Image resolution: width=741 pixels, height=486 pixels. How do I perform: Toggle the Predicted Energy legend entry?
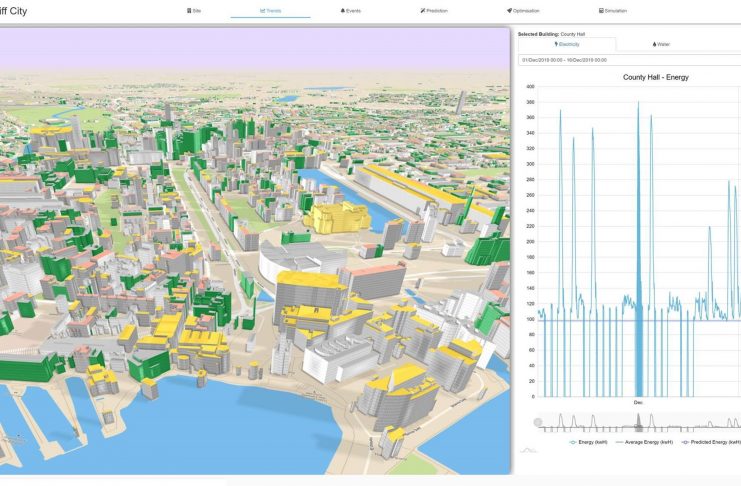[712, 441]
